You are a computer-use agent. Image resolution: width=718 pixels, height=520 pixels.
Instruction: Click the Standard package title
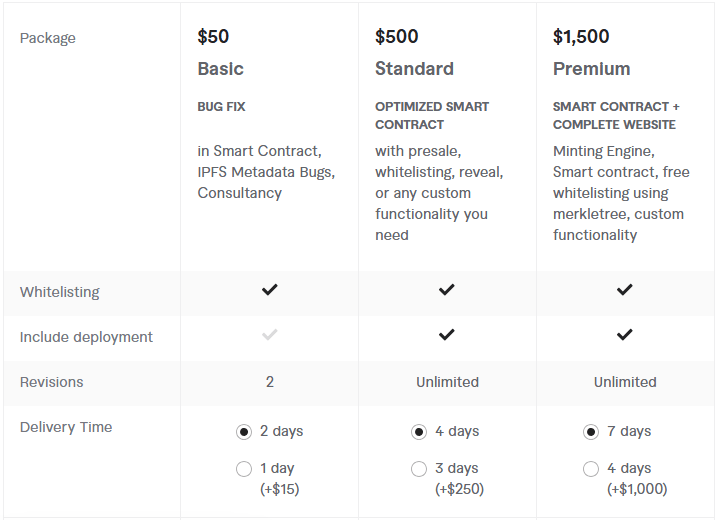414,69
